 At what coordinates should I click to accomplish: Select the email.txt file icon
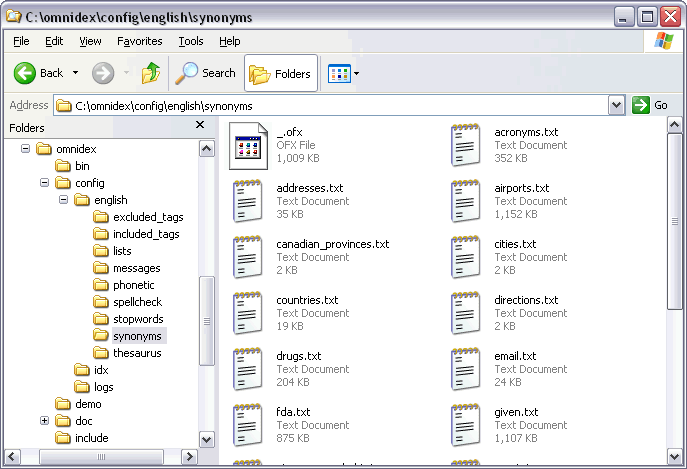click(465, 369)
